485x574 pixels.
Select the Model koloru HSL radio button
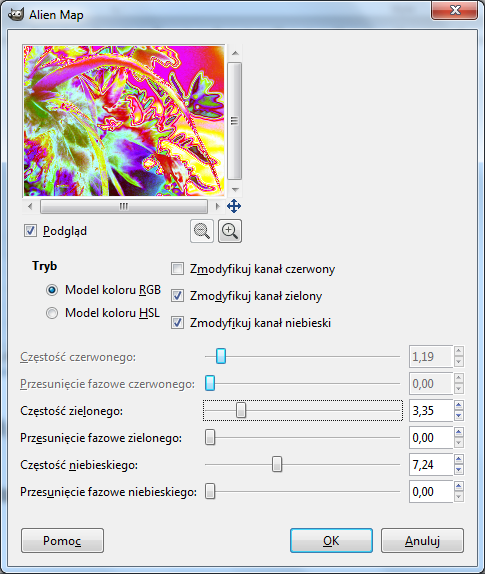point(52,313)
